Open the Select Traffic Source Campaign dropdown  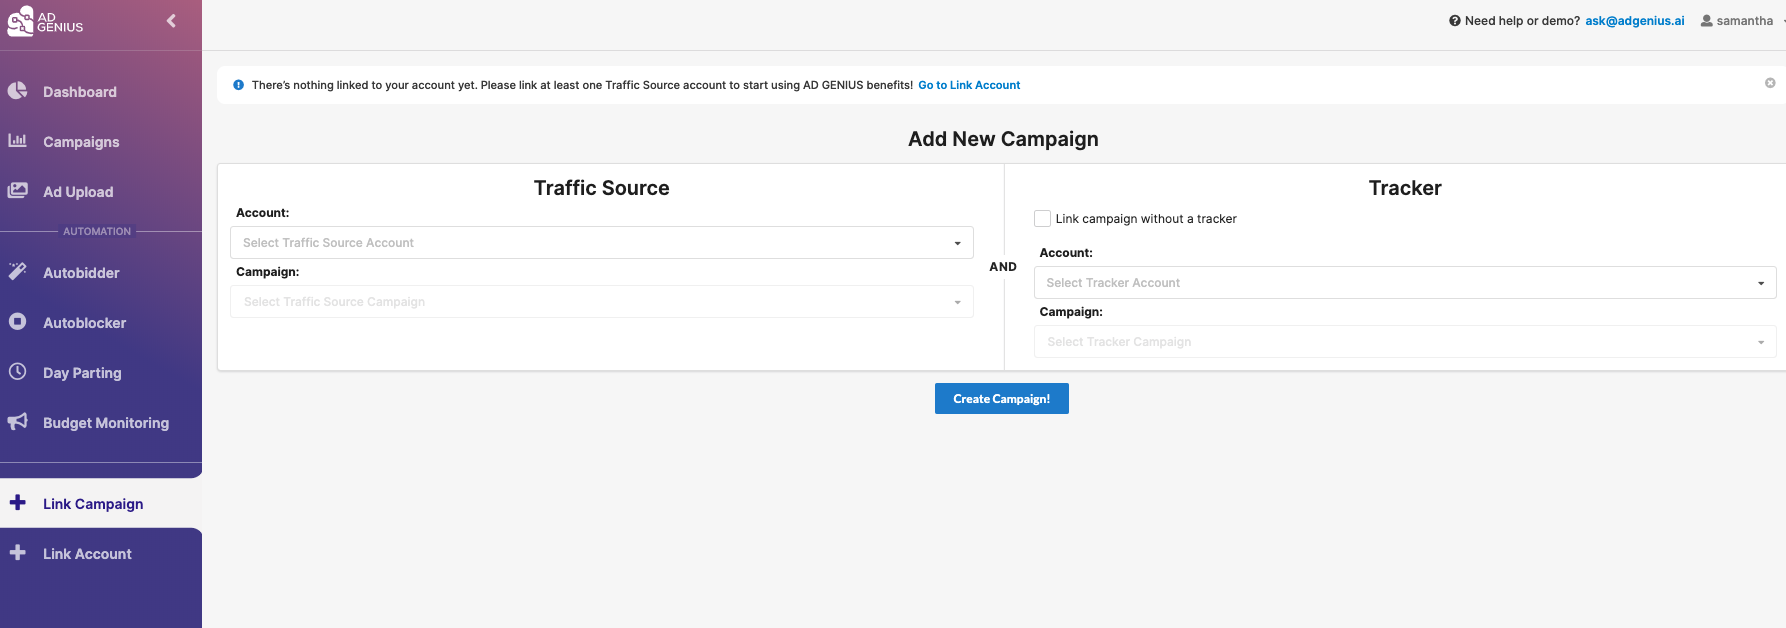(x=602, y=302)
